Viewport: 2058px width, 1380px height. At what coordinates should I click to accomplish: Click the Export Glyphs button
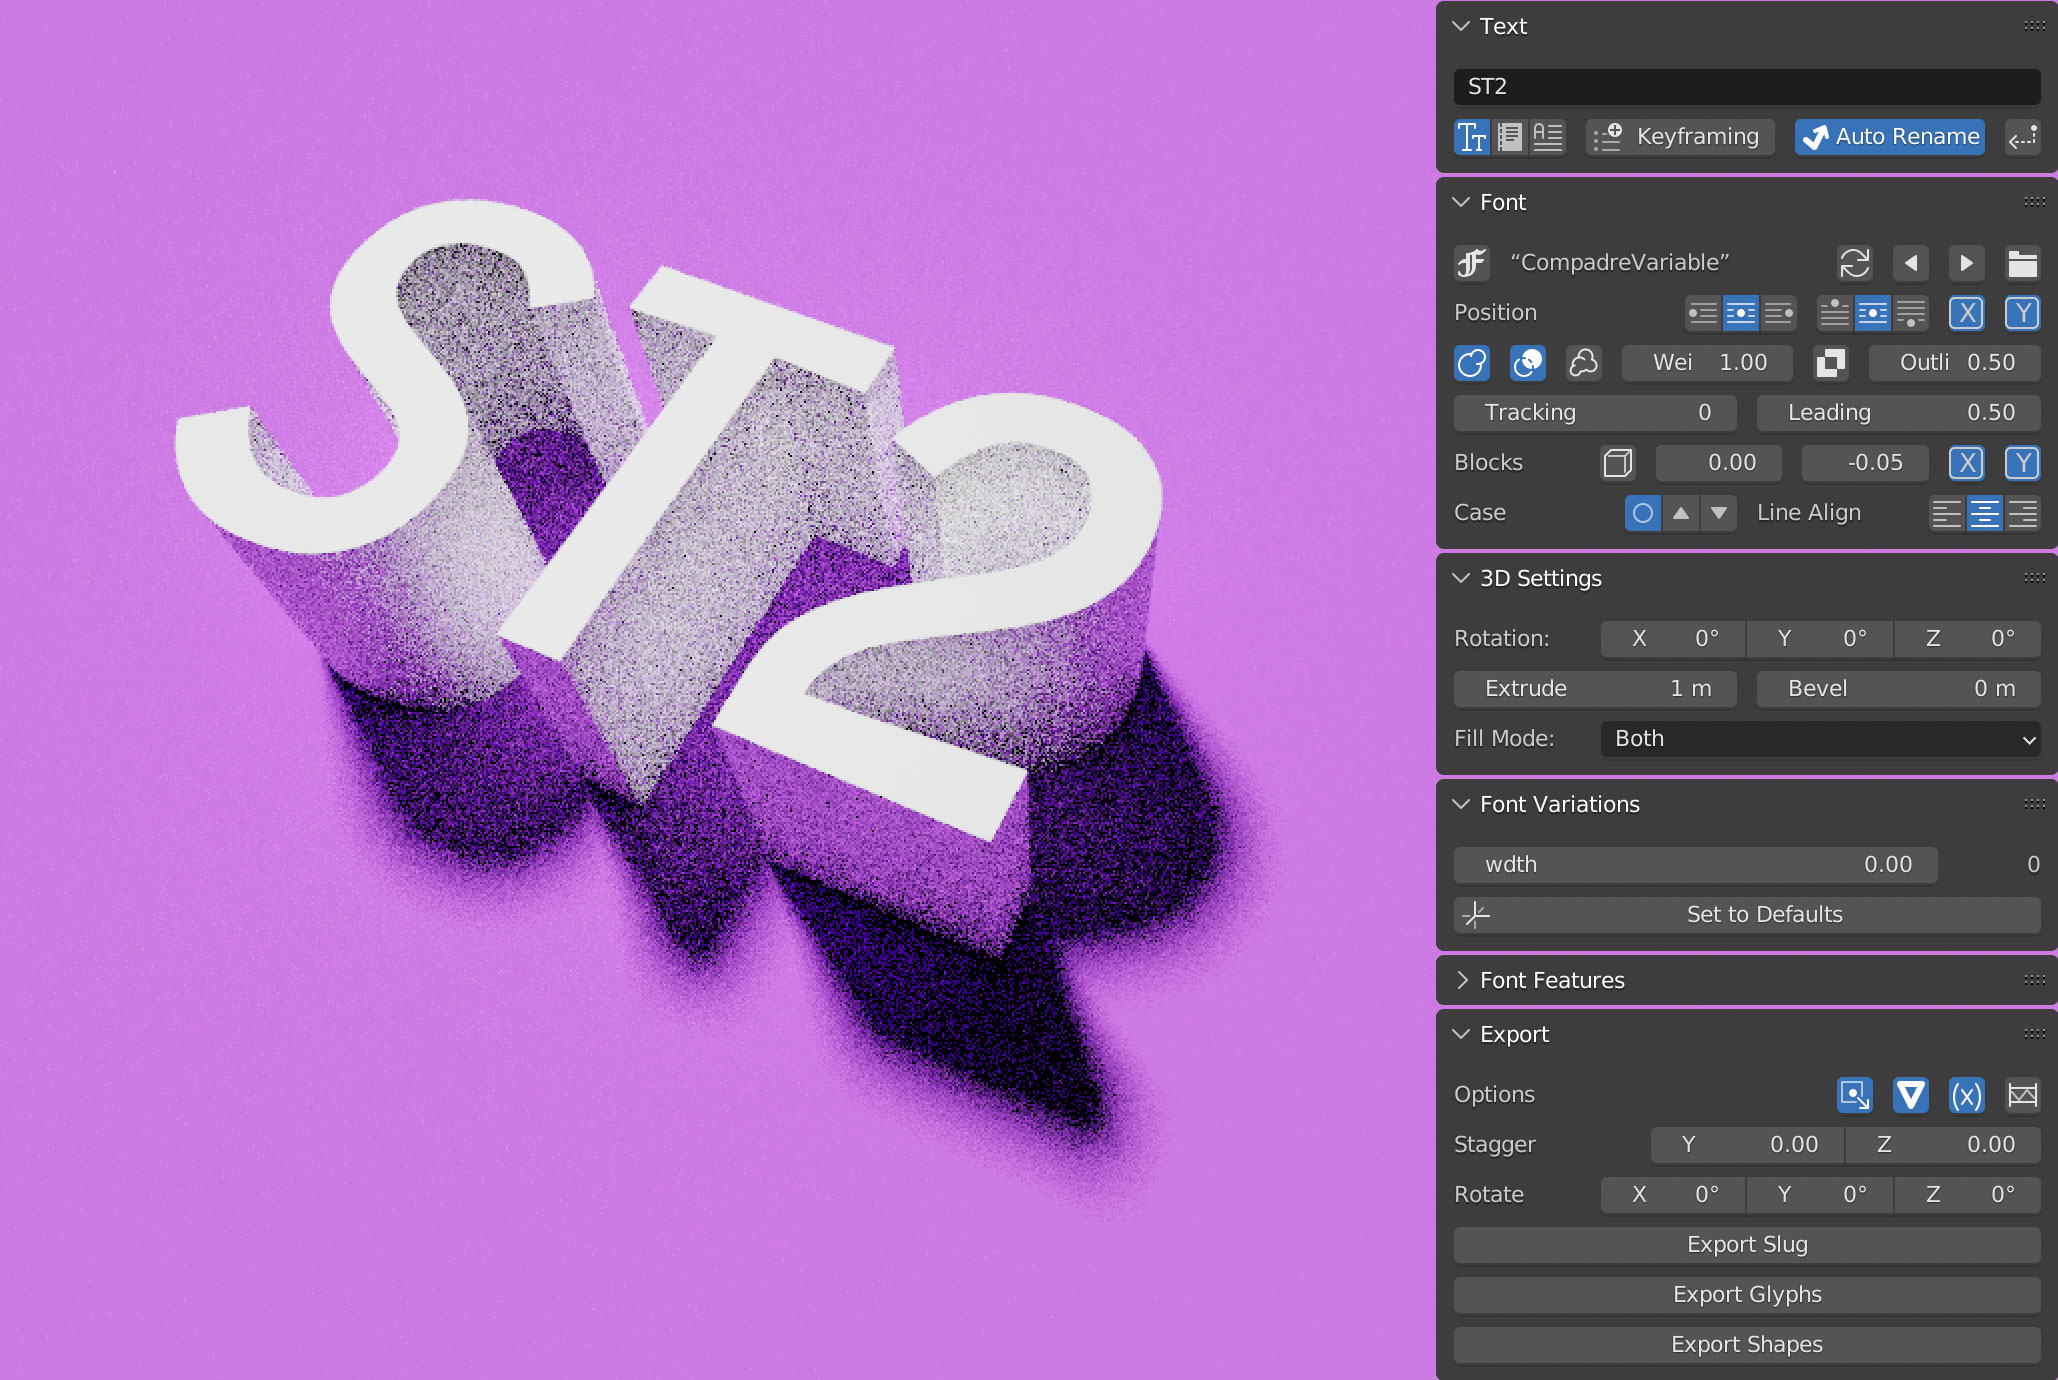(x=1746, y=1295)
